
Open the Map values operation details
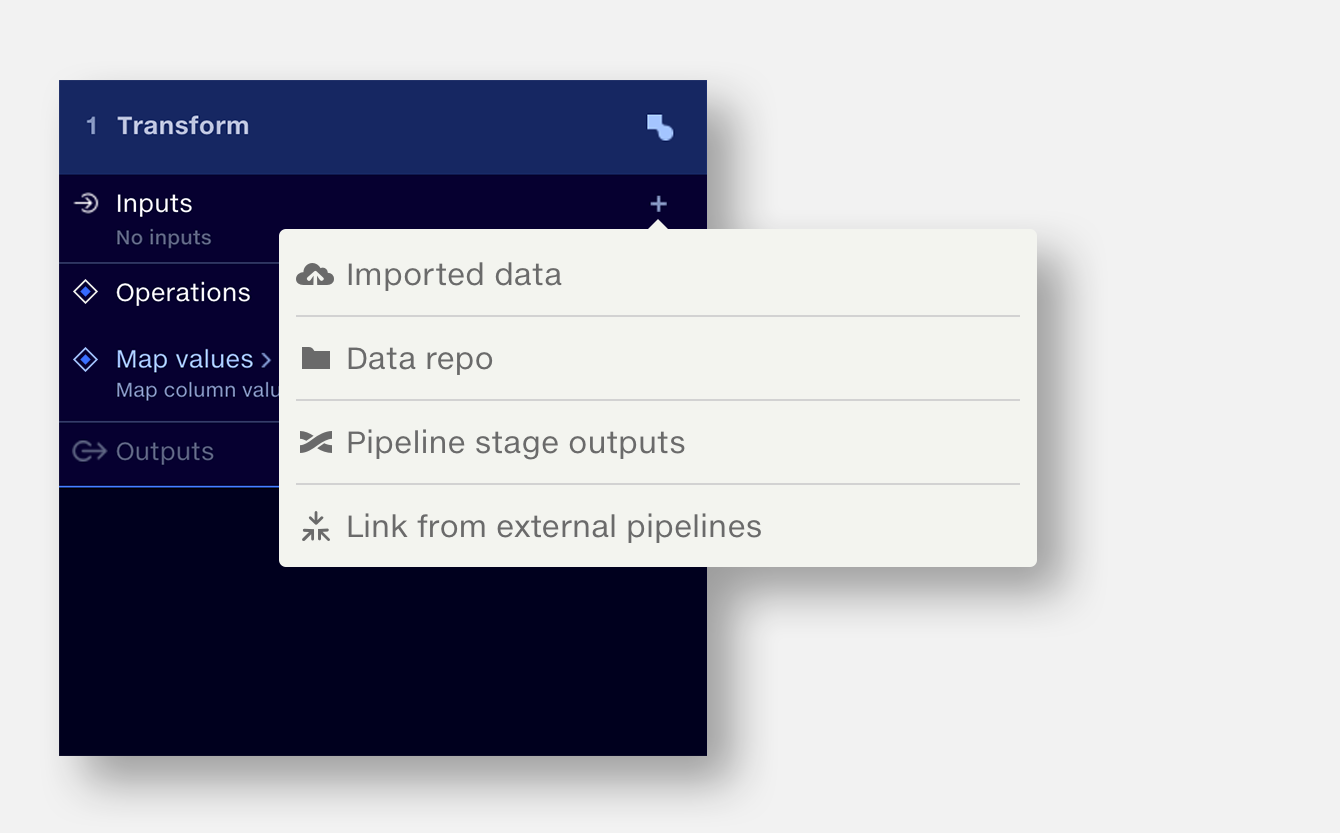pos(183,359)
